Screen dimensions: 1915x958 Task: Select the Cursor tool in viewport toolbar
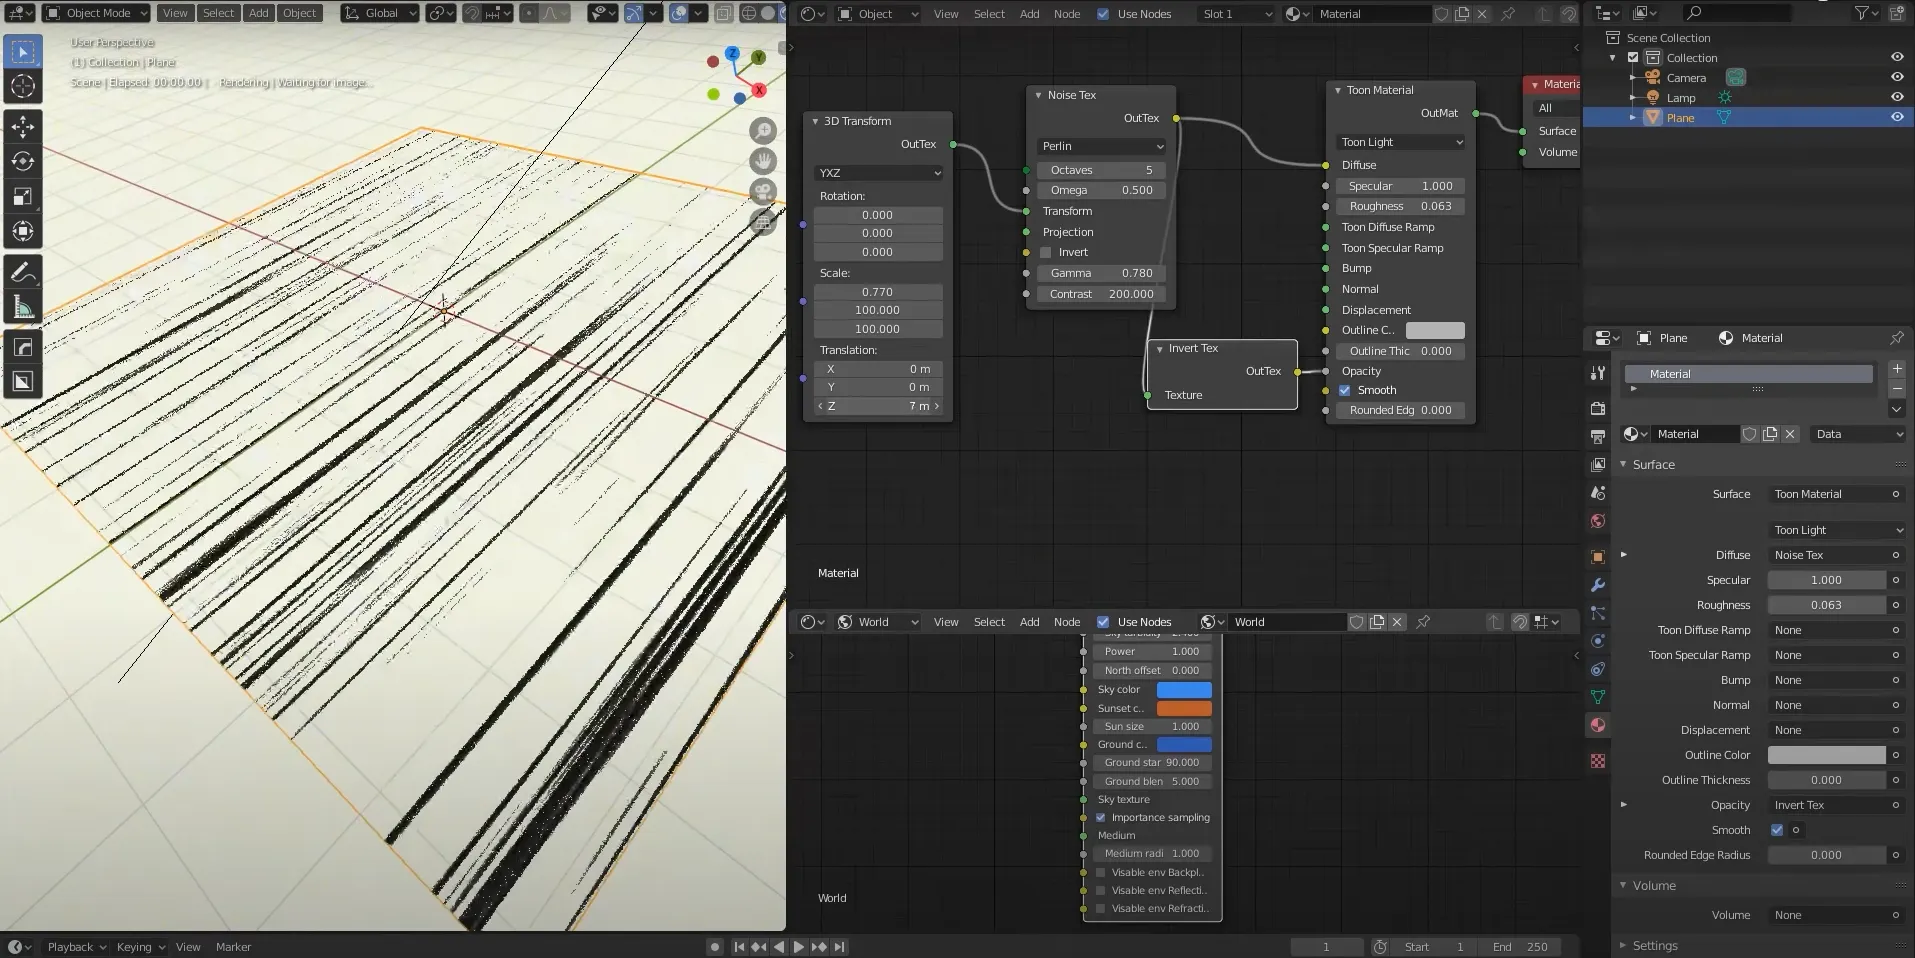22,87
